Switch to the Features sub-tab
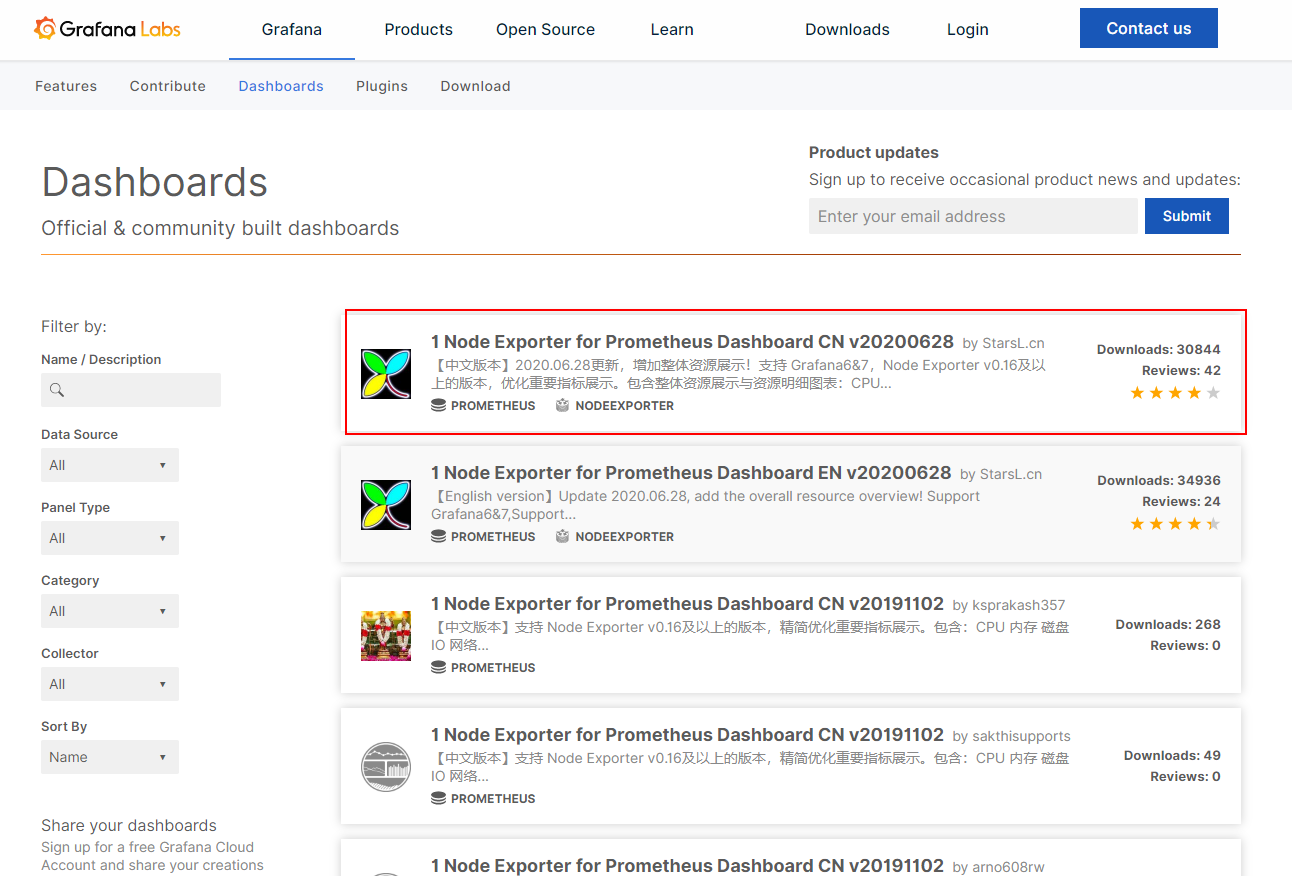The width and height of the screenshot is (1292, 876). pyautogui.click(x=66, y=86)
